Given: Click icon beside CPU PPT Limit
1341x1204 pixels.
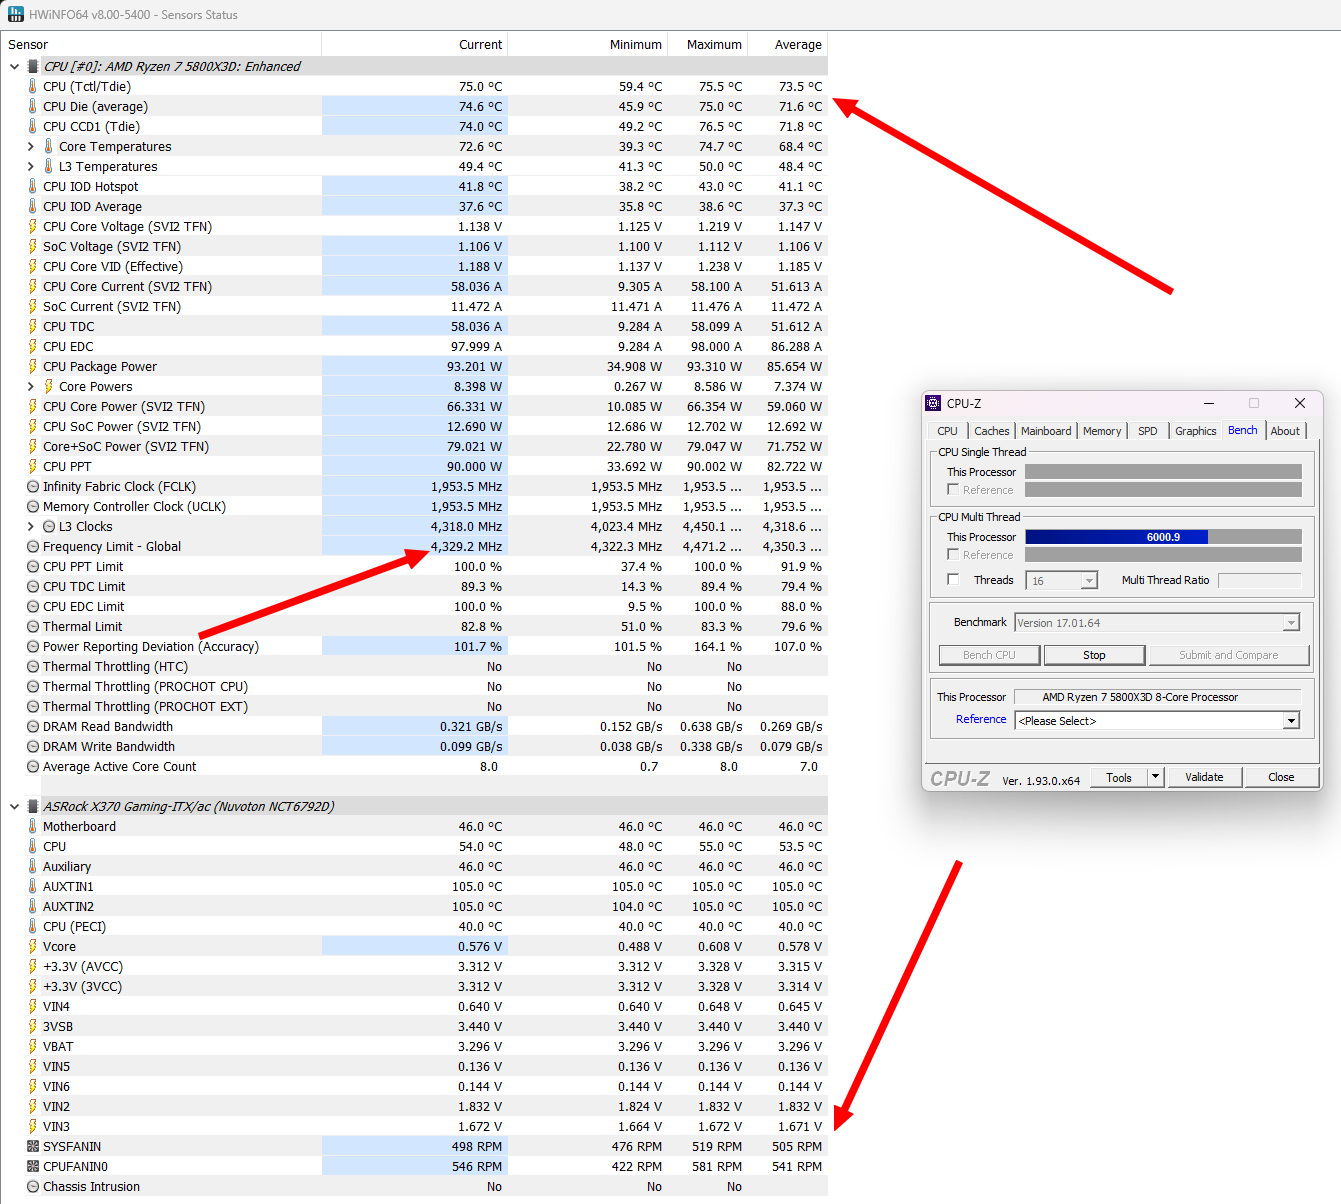Looking at the screenshot, I should pos(33,566).
